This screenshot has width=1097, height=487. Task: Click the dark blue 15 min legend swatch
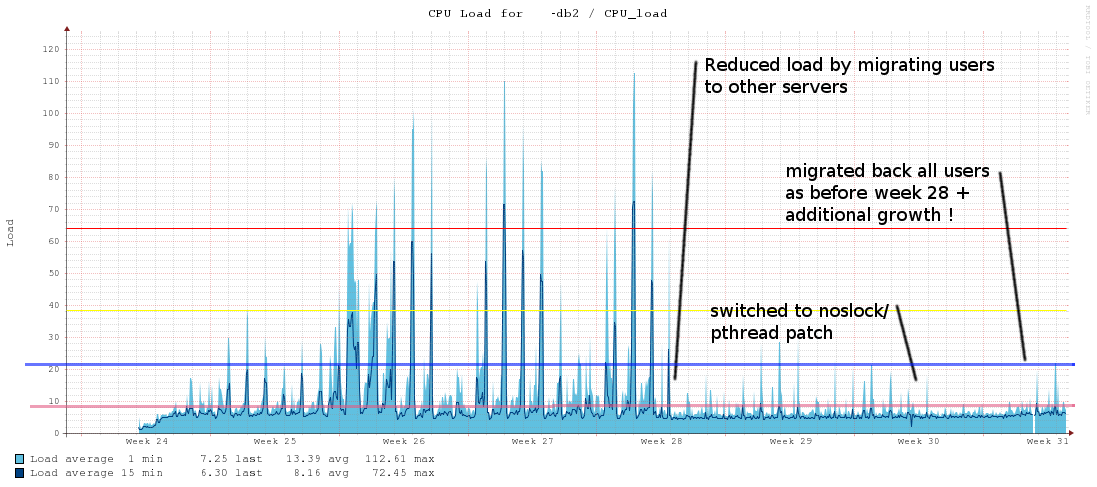pyautogui.click(x=20, y=473)
